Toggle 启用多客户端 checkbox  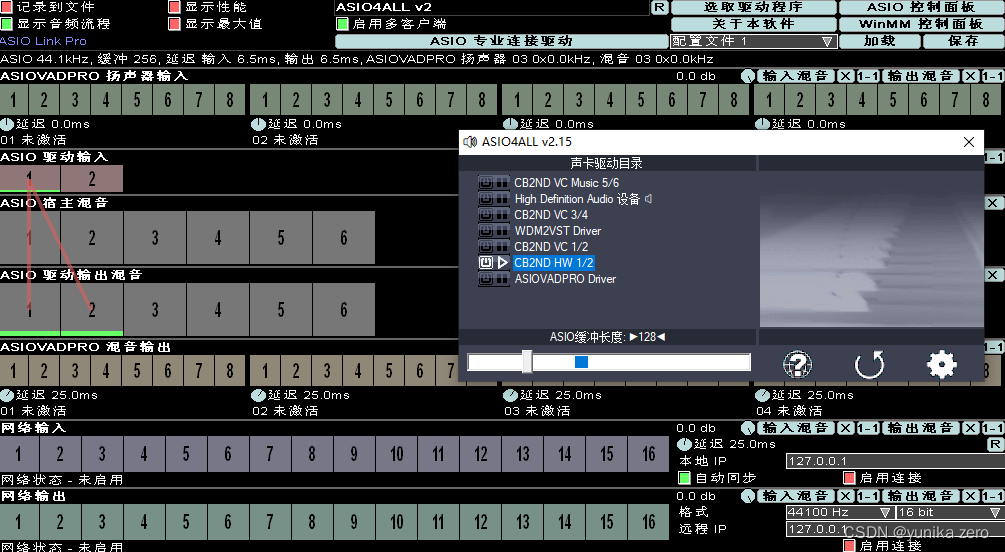342,24
